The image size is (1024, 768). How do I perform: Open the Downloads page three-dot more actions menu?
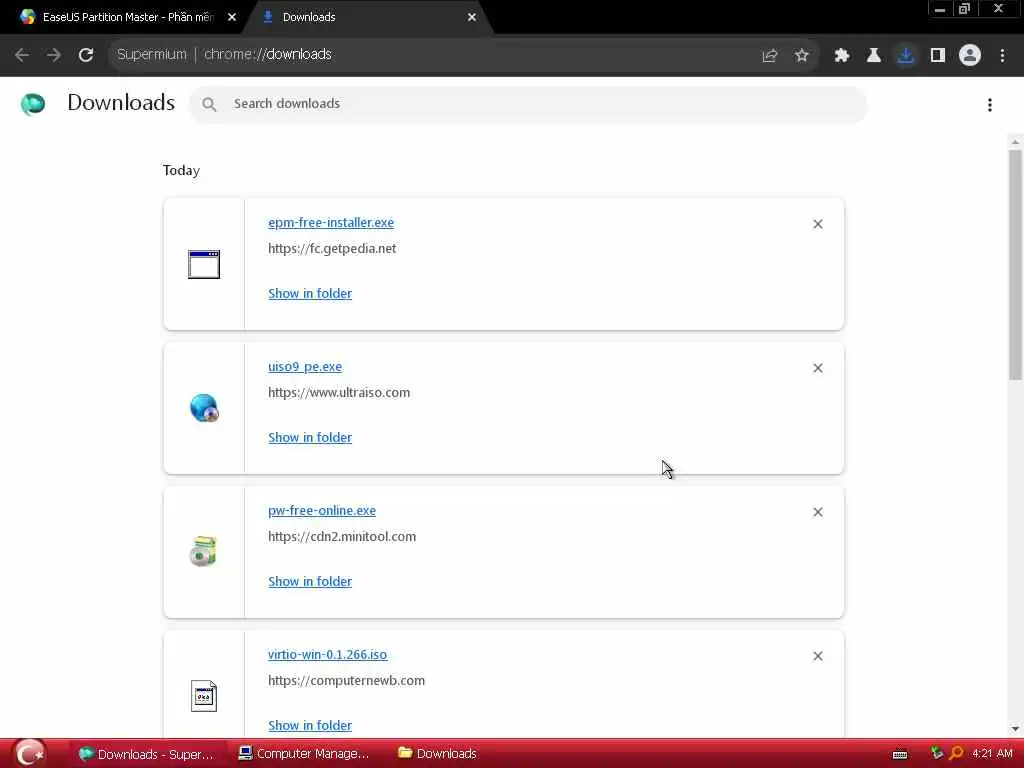[990, 104]
